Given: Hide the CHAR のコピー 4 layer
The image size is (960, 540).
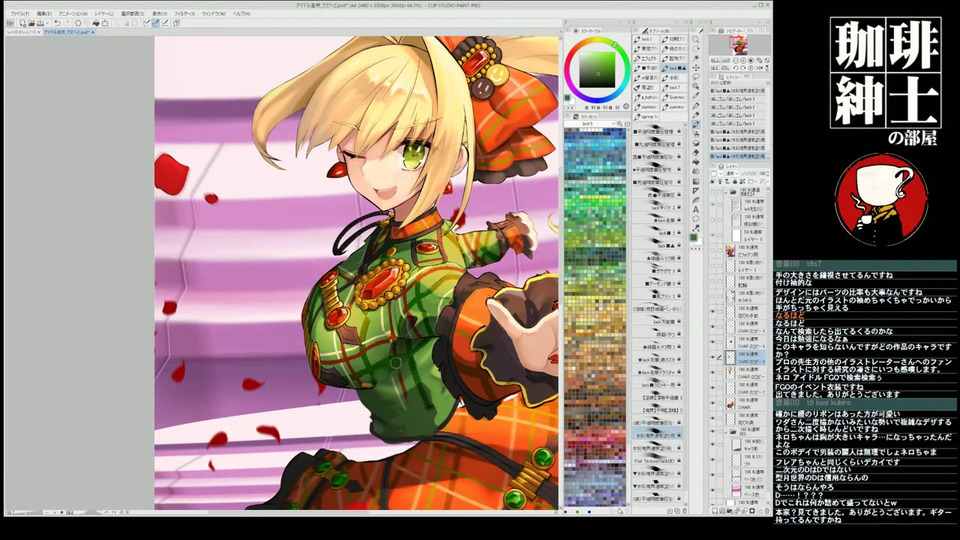Looking at the screenshot, I should pos(712,342).
